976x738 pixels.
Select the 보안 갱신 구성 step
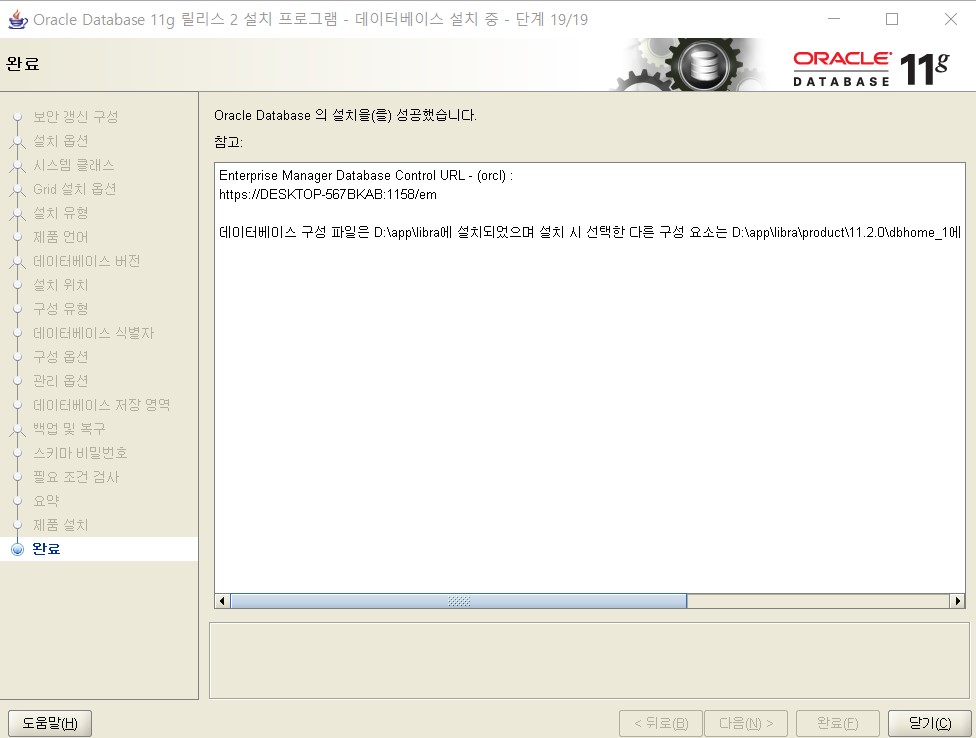[75, 116]
